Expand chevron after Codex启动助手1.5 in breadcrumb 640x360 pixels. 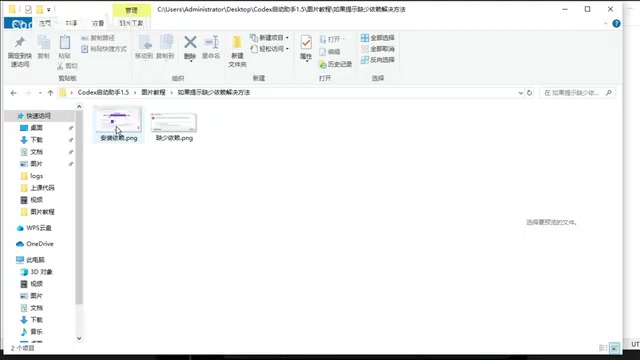tap(135, 93)
